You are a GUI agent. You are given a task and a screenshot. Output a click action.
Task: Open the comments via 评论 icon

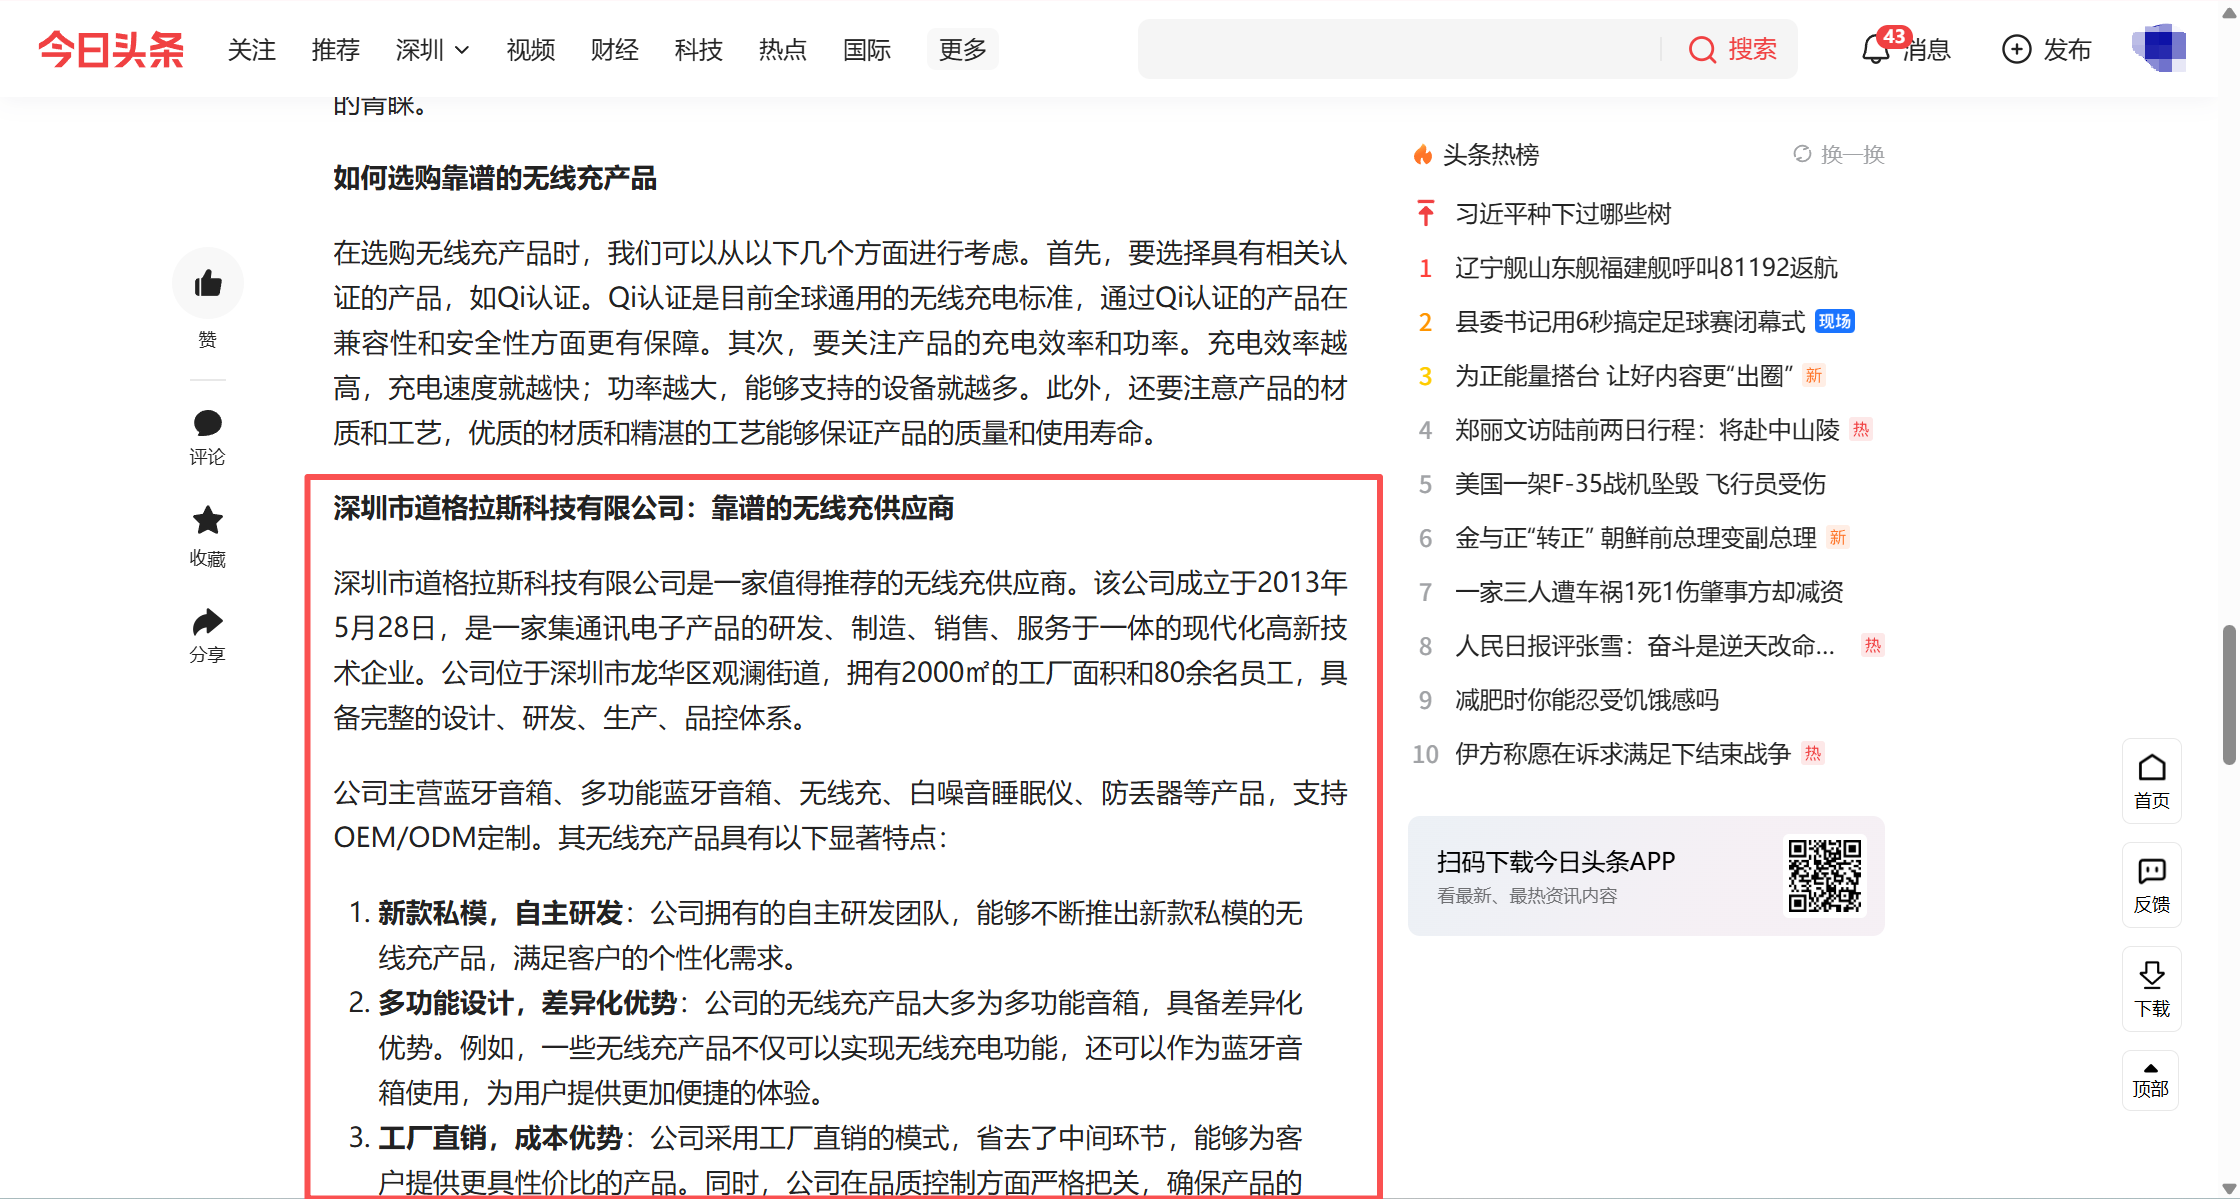click(207, 424)
